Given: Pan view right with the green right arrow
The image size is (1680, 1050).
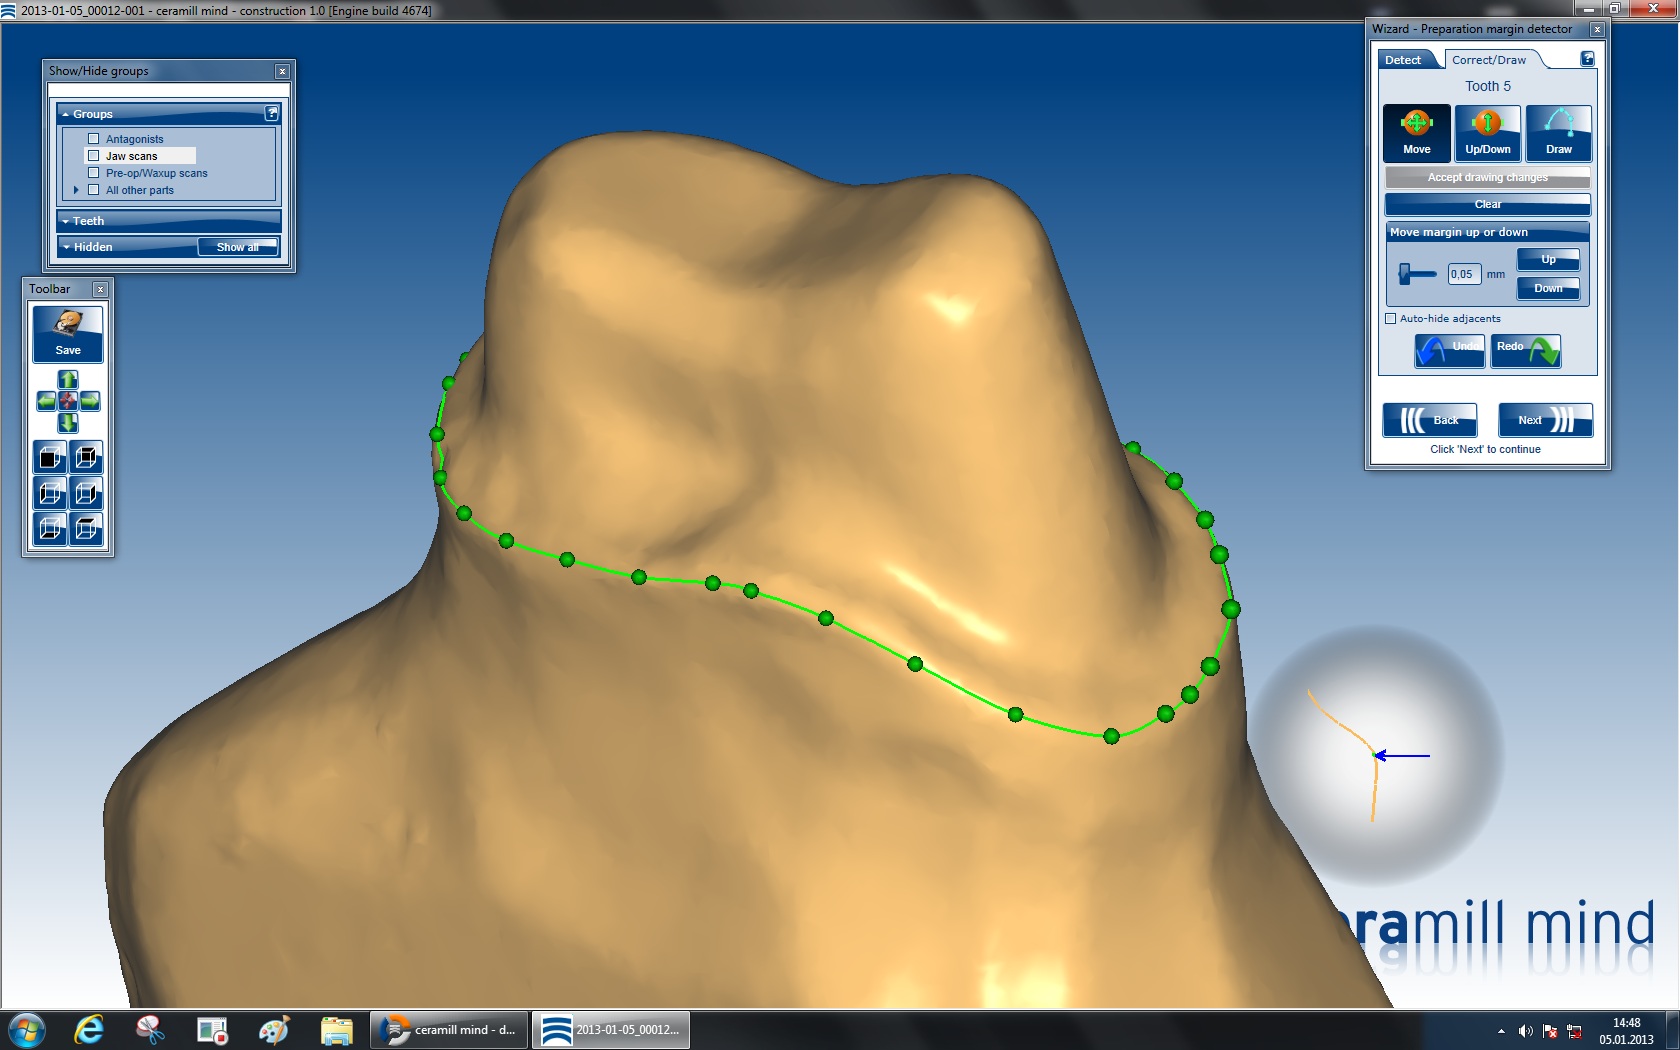Looking at the screenshot, I should (90, 401).
